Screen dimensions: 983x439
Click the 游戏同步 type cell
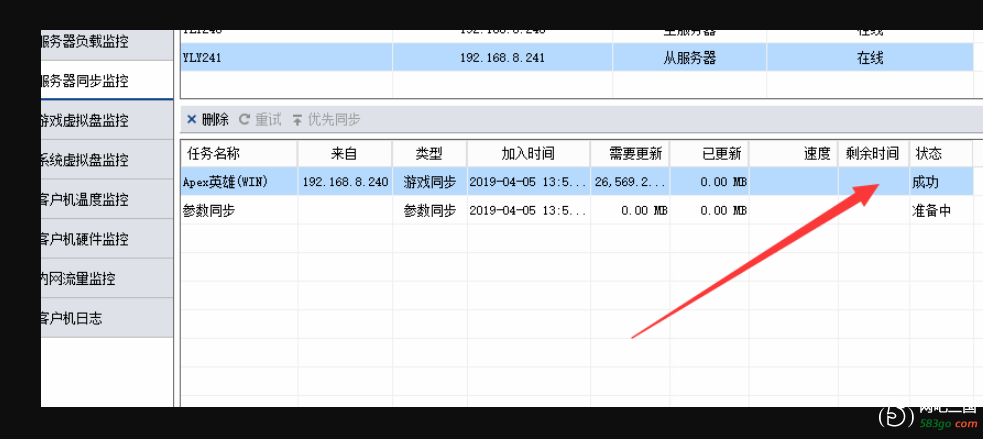tap(429, 181)
